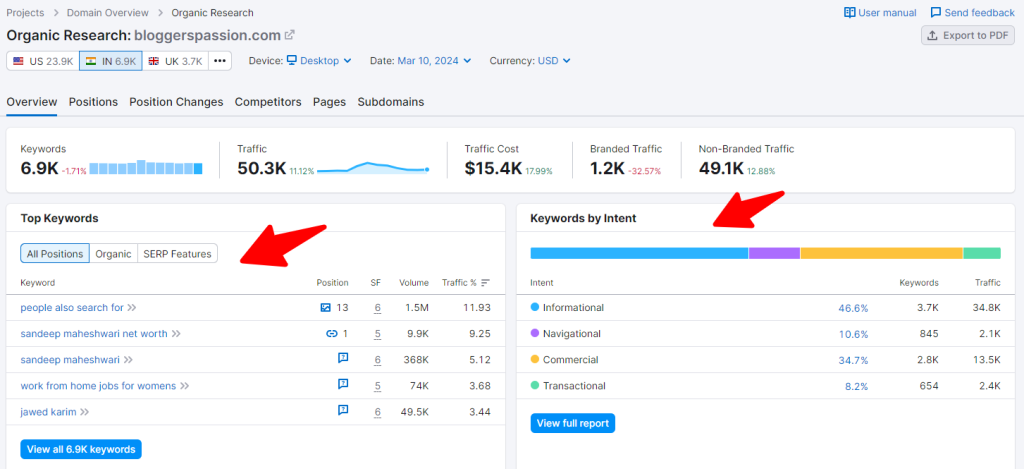
Task: Click the 50.3K traffic value
Action: coord(262,169)
